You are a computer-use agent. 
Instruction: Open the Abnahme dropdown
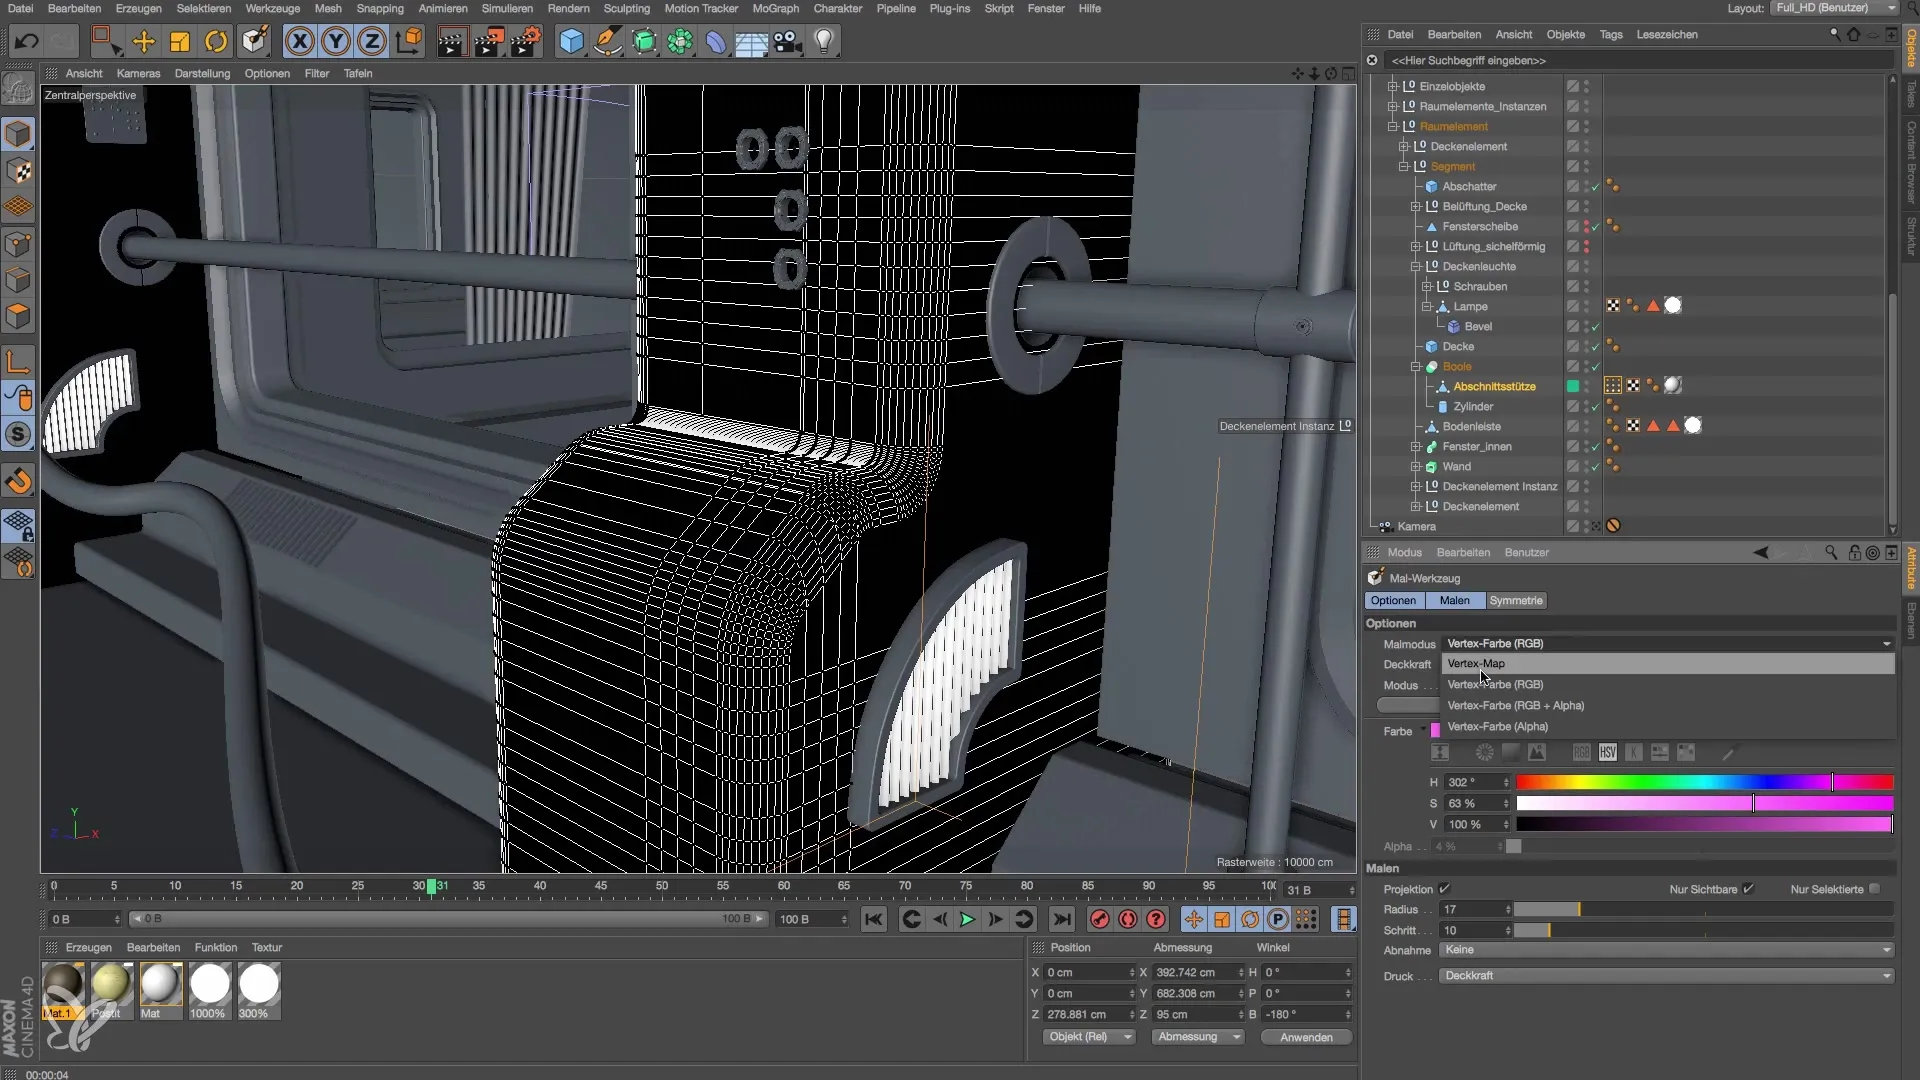click(1667, 949)
